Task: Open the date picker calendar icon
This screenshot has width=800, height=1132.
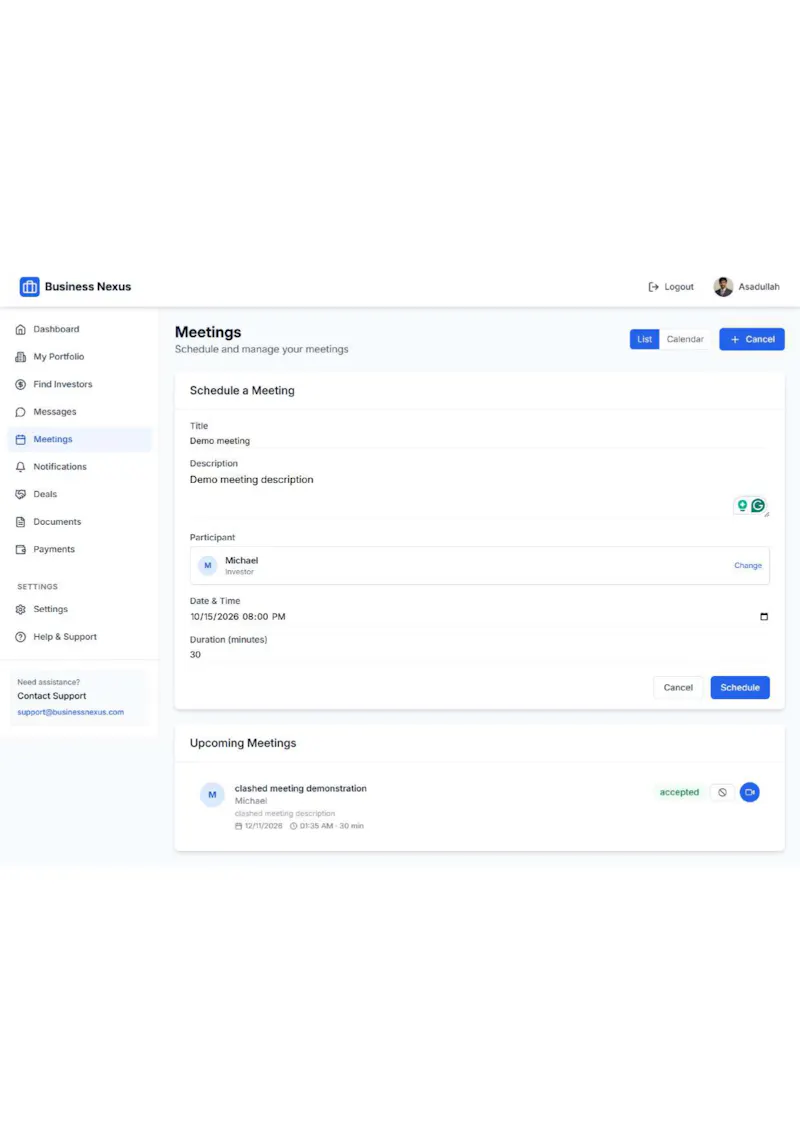Action: coord(764,617)
